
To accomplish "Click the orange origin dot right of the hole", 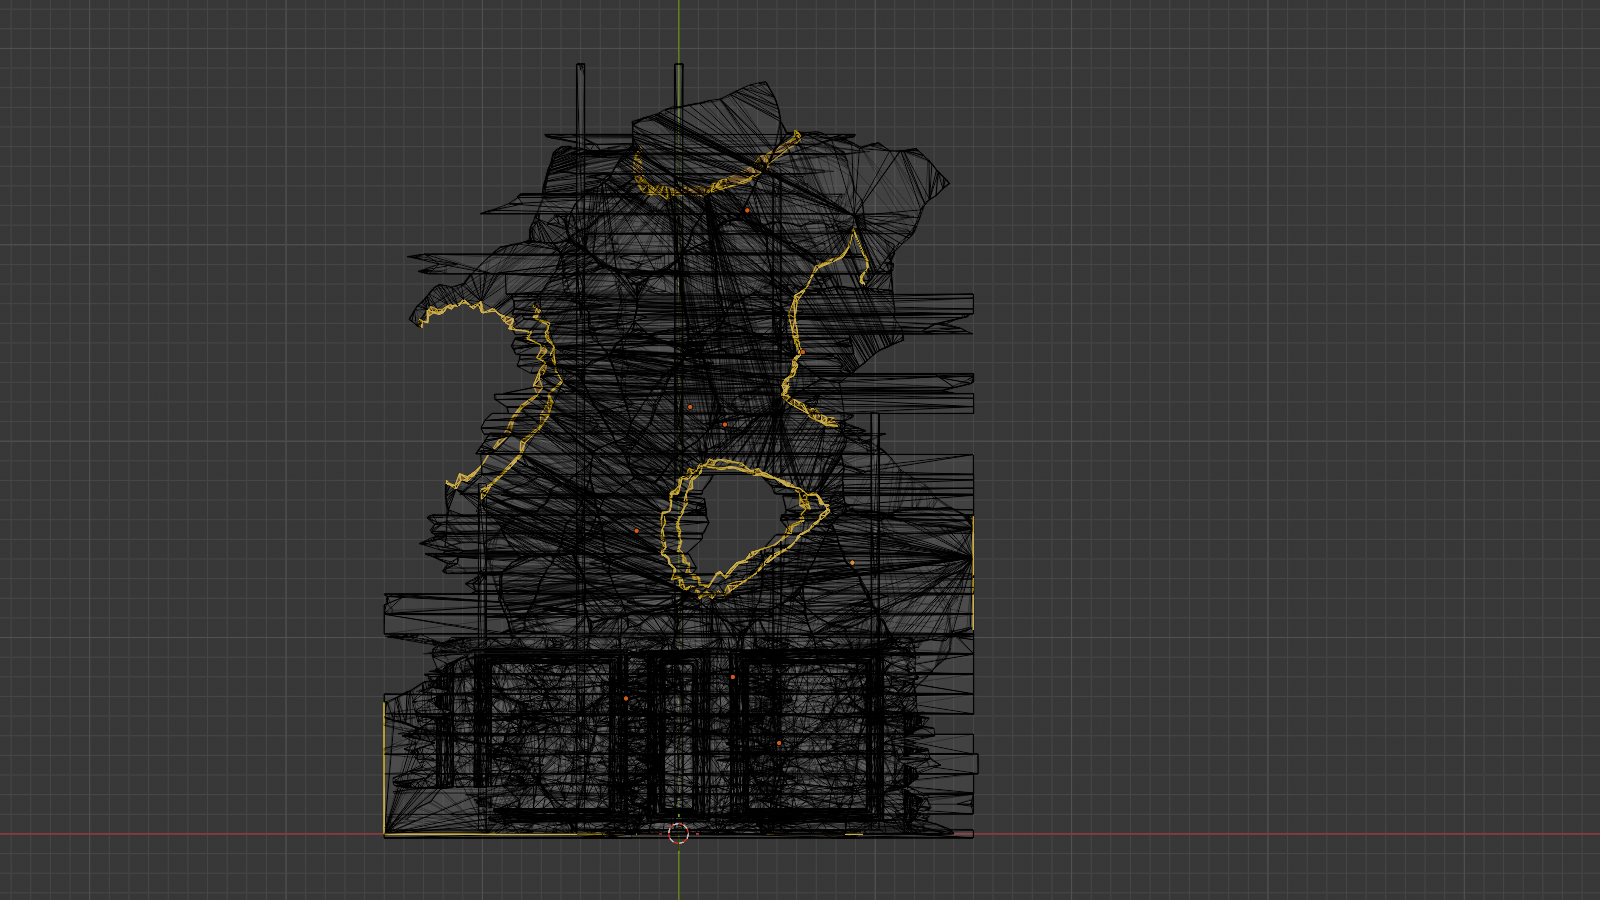I will tap(852, 563).
